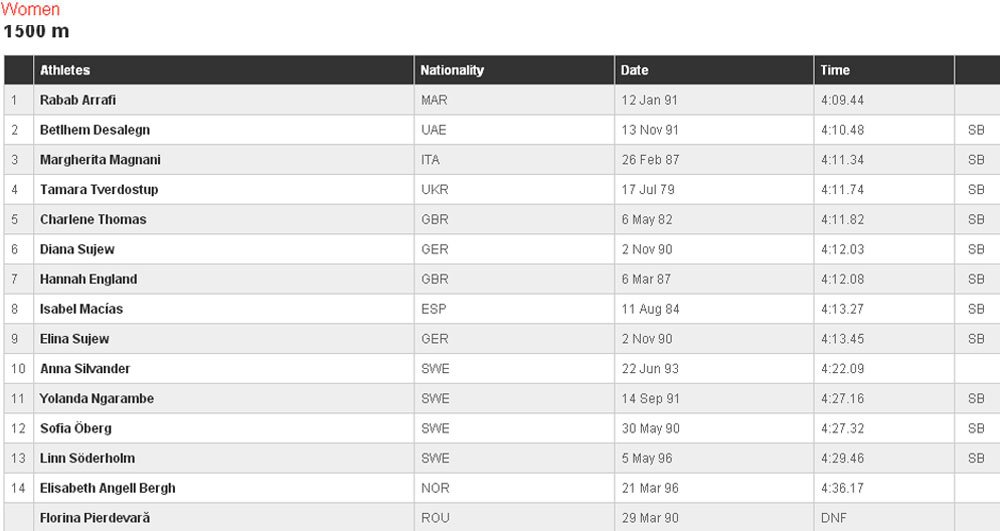Open Tamara Tverdostup's entry
Viewport: 1000px width, 531px height.
99,189
